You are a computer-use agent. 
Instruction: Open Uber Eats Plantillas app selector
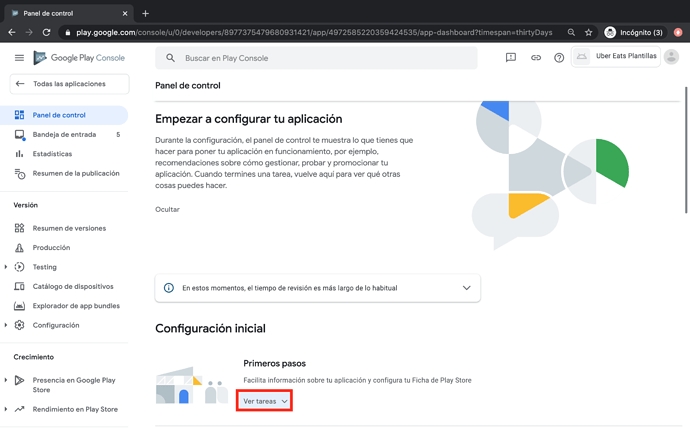pos(616,57)
